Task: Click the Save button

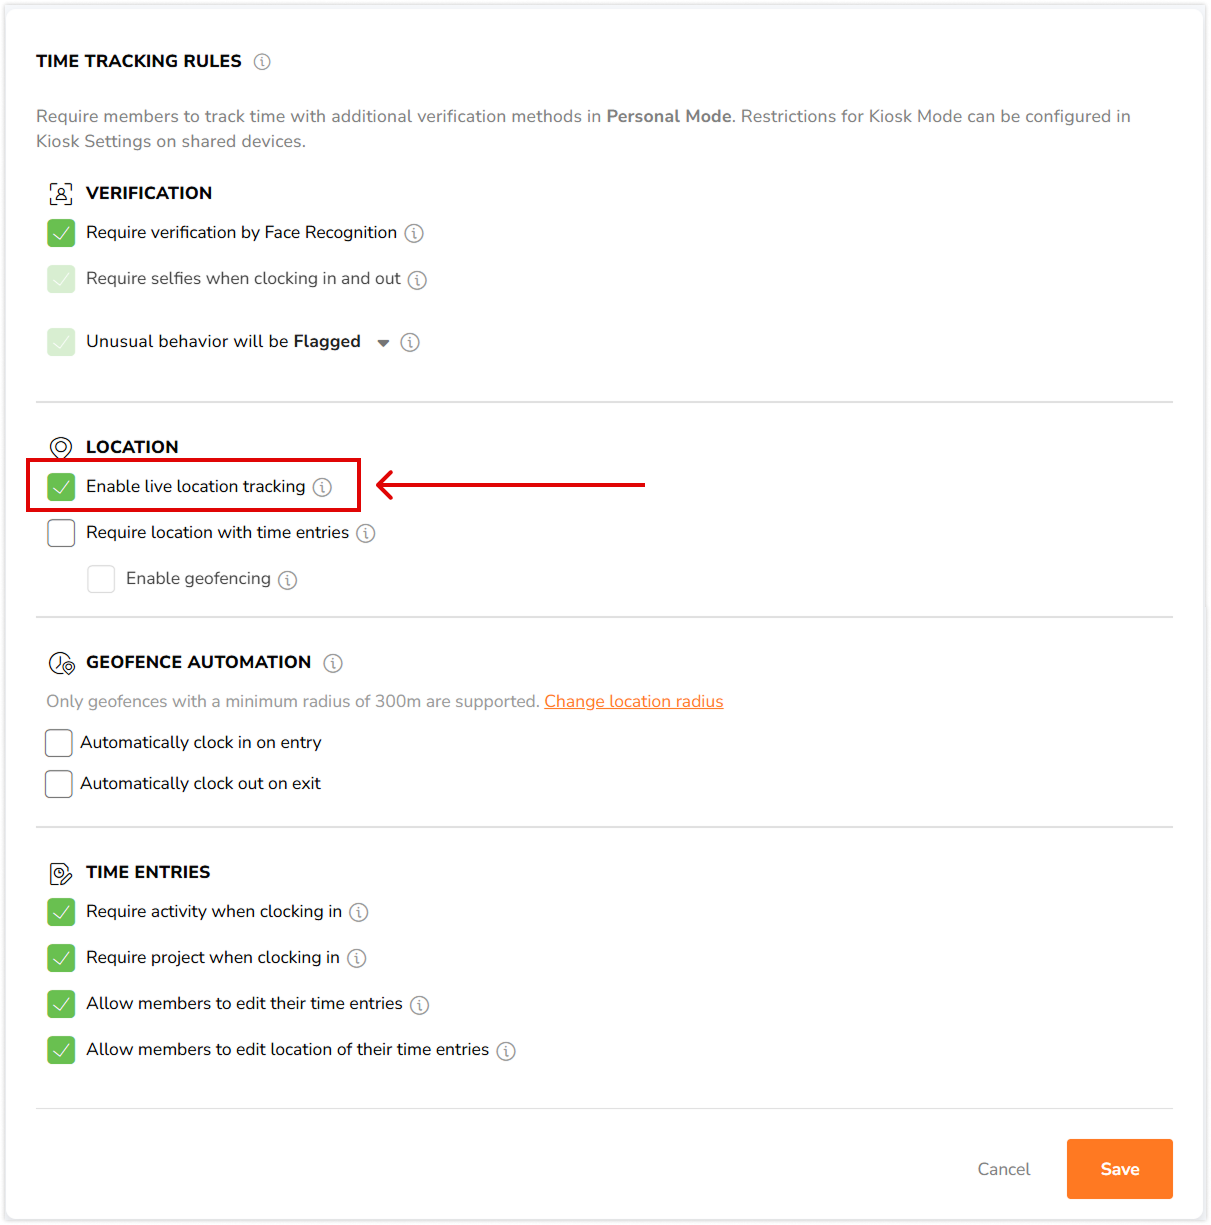Action: tap(1119, 1169)
